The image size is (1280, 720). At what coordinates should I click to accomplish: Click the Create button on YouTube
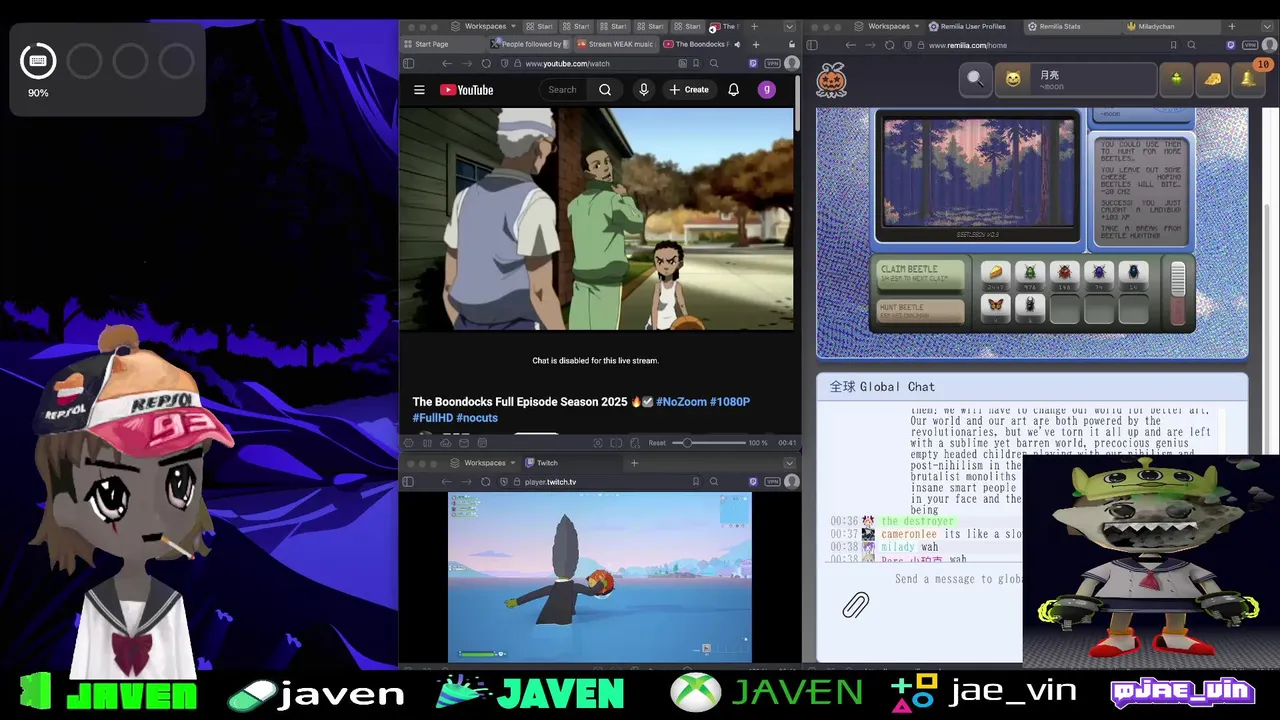coord(689,90)
